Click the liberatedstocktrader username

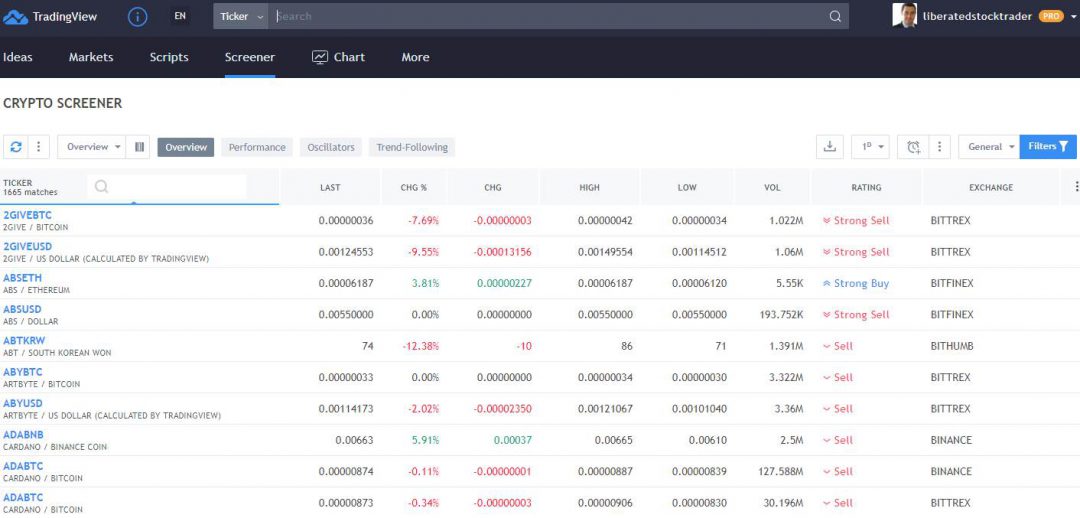977,16
